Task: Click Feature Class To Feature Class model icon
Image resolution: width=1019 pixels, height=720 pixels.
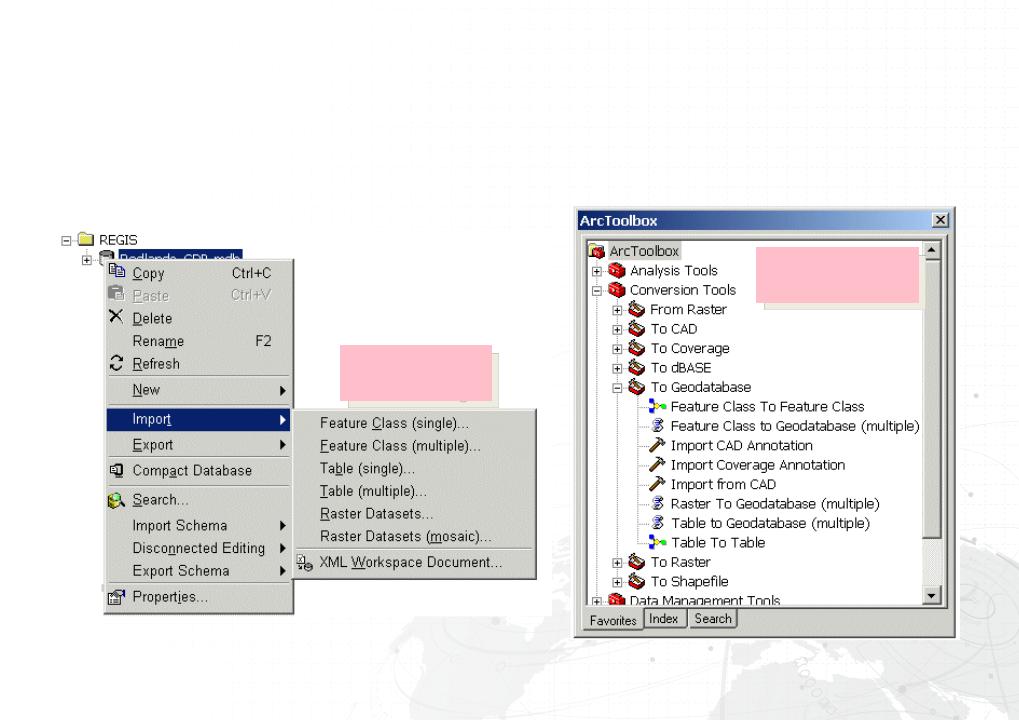Action: pos(658,407)
